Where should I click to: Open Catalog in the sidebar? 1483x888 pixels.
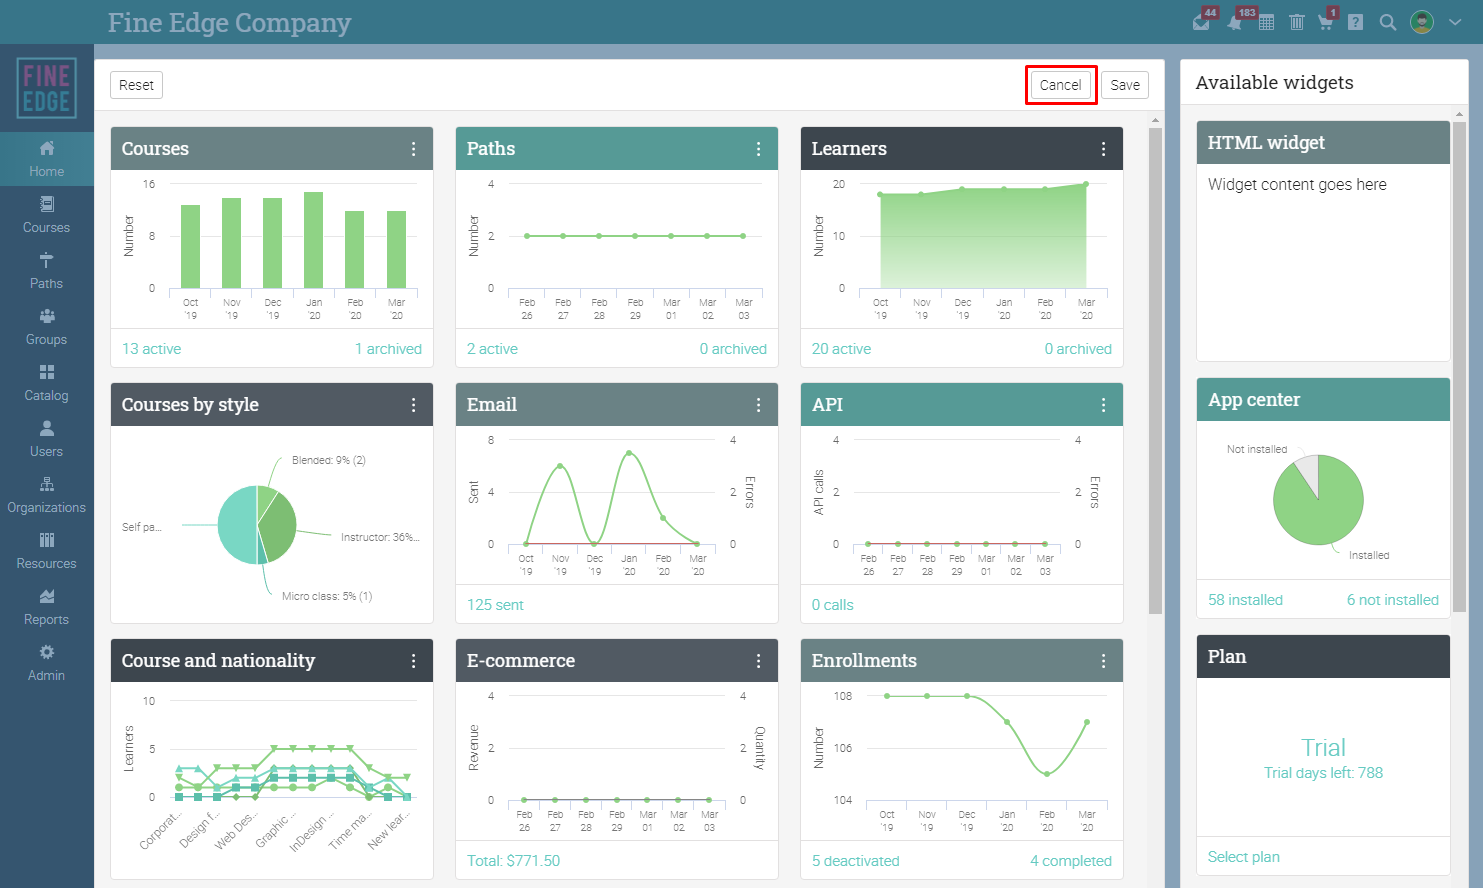(x=47, y=383)
